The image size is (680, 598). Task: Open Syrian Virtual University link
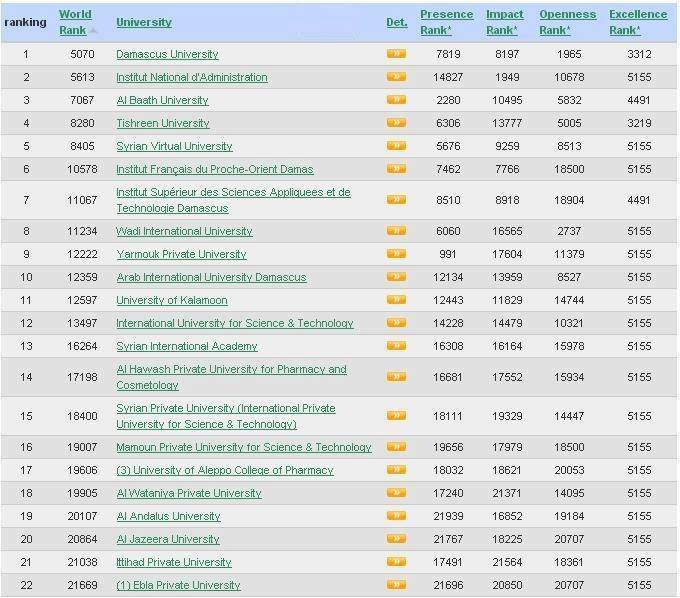coord(174,146)
